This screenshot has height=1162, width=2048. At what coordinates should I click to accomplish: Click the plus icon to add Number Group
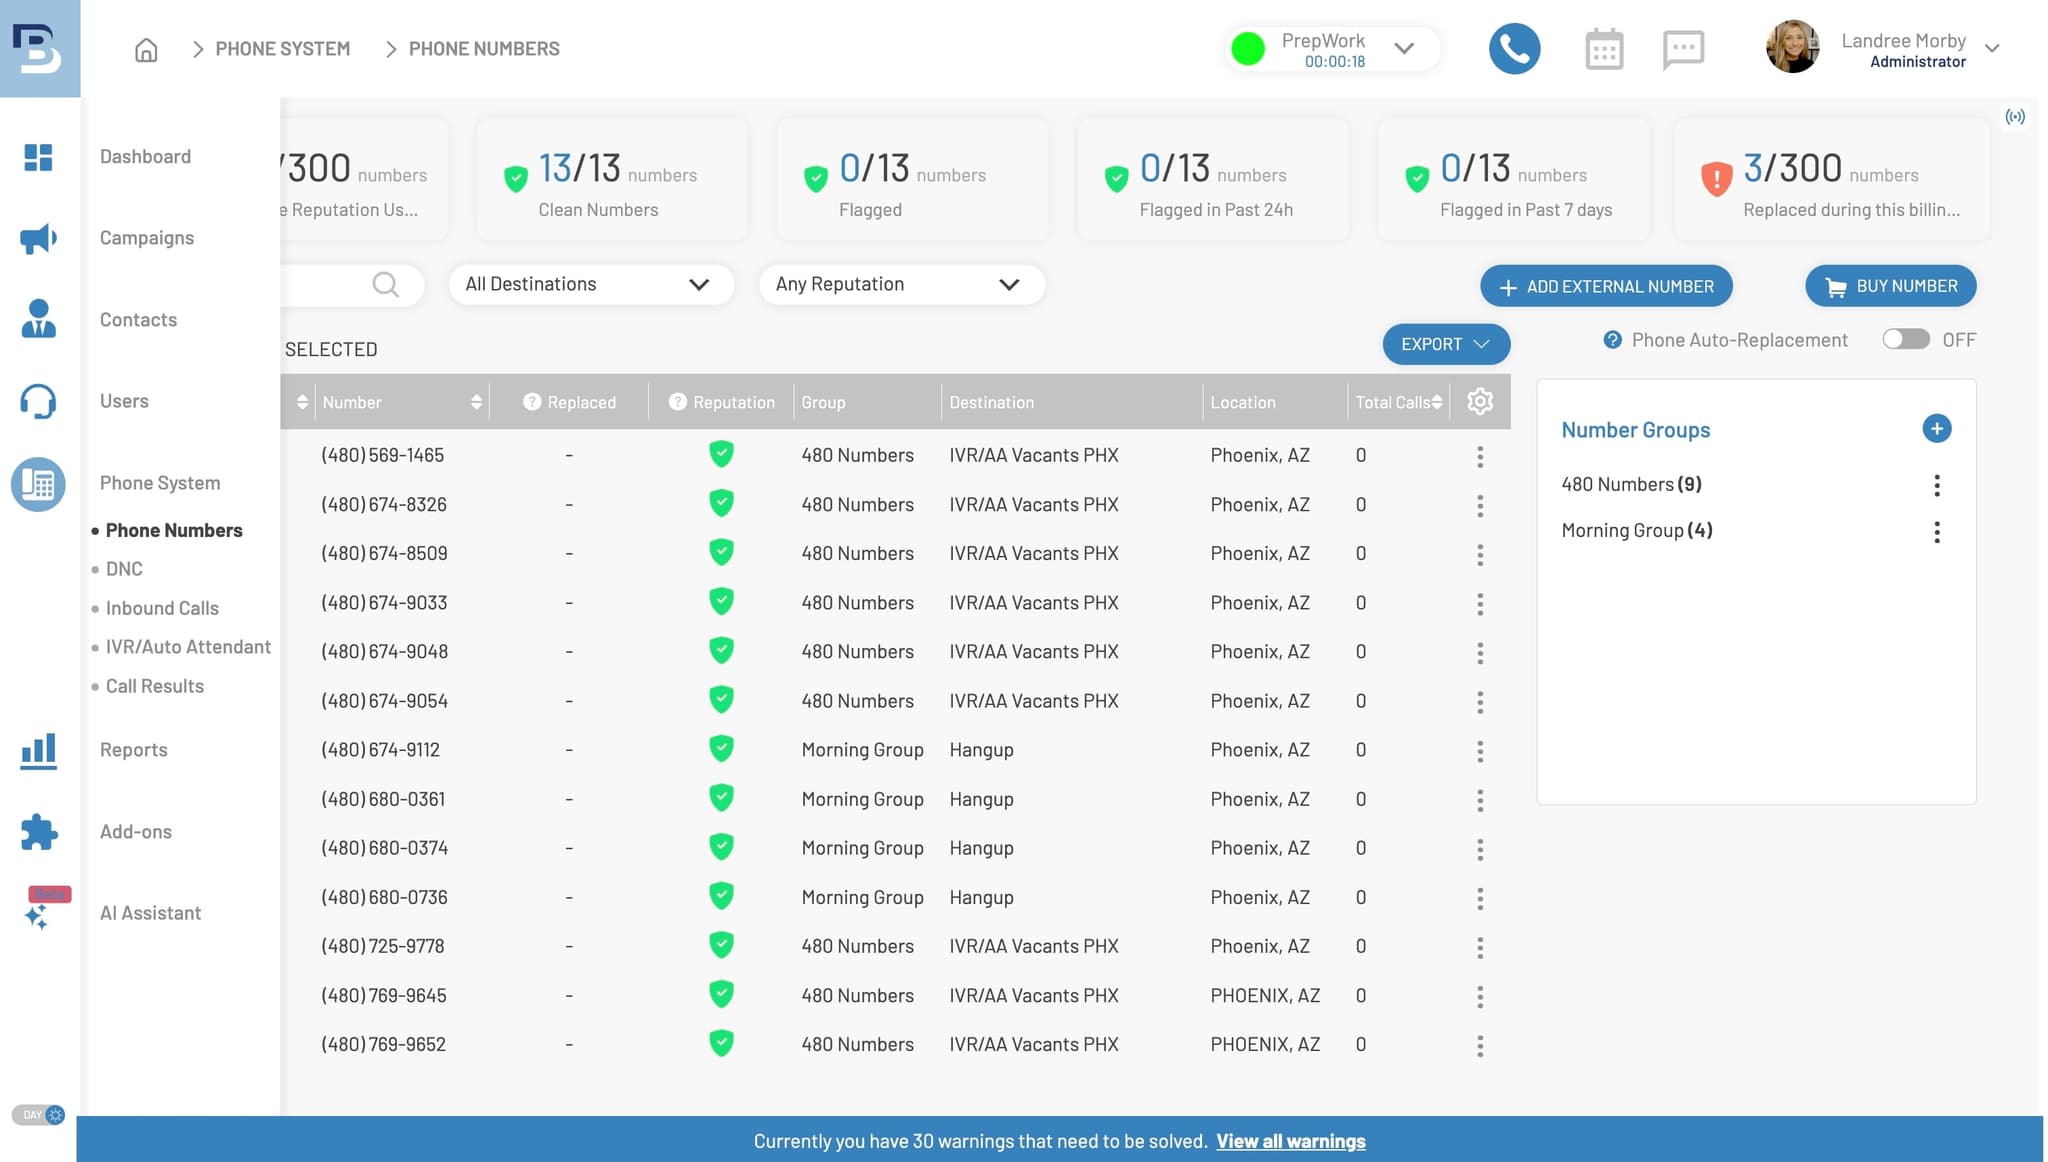[1936, 429]
